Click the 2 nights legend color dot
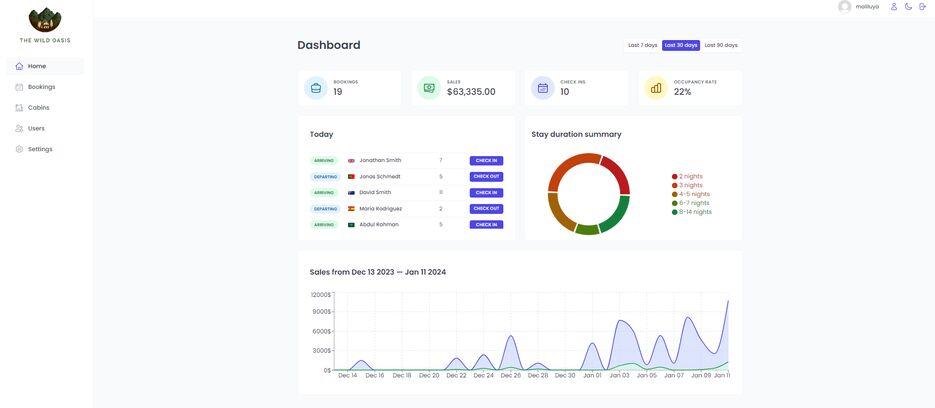935x408 pixels. [675, 176]
